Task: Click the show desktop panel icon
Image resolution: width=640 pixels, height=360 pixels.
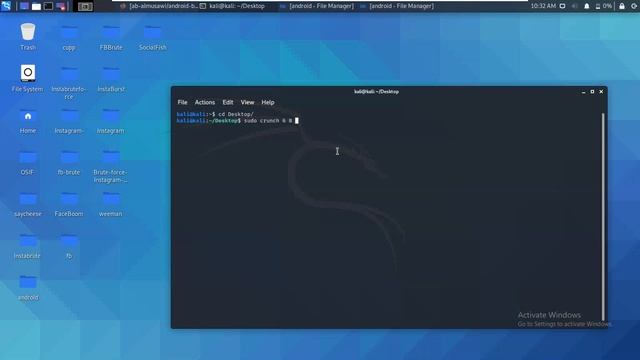Action: pos(24,6)
